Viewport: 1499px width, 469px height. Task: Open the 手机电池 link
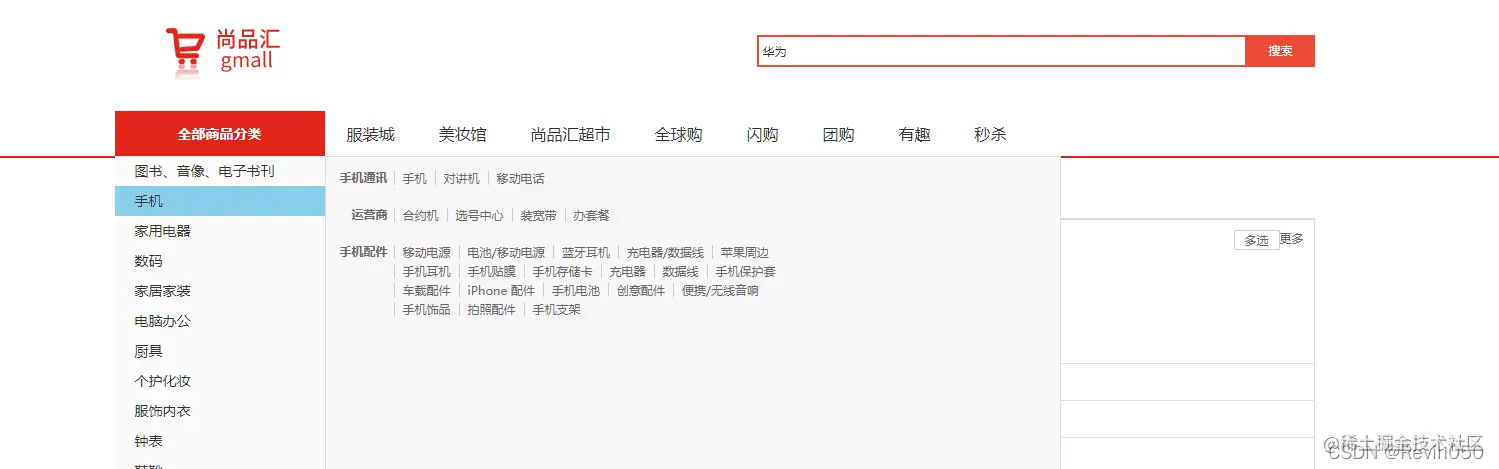point(576,290)
